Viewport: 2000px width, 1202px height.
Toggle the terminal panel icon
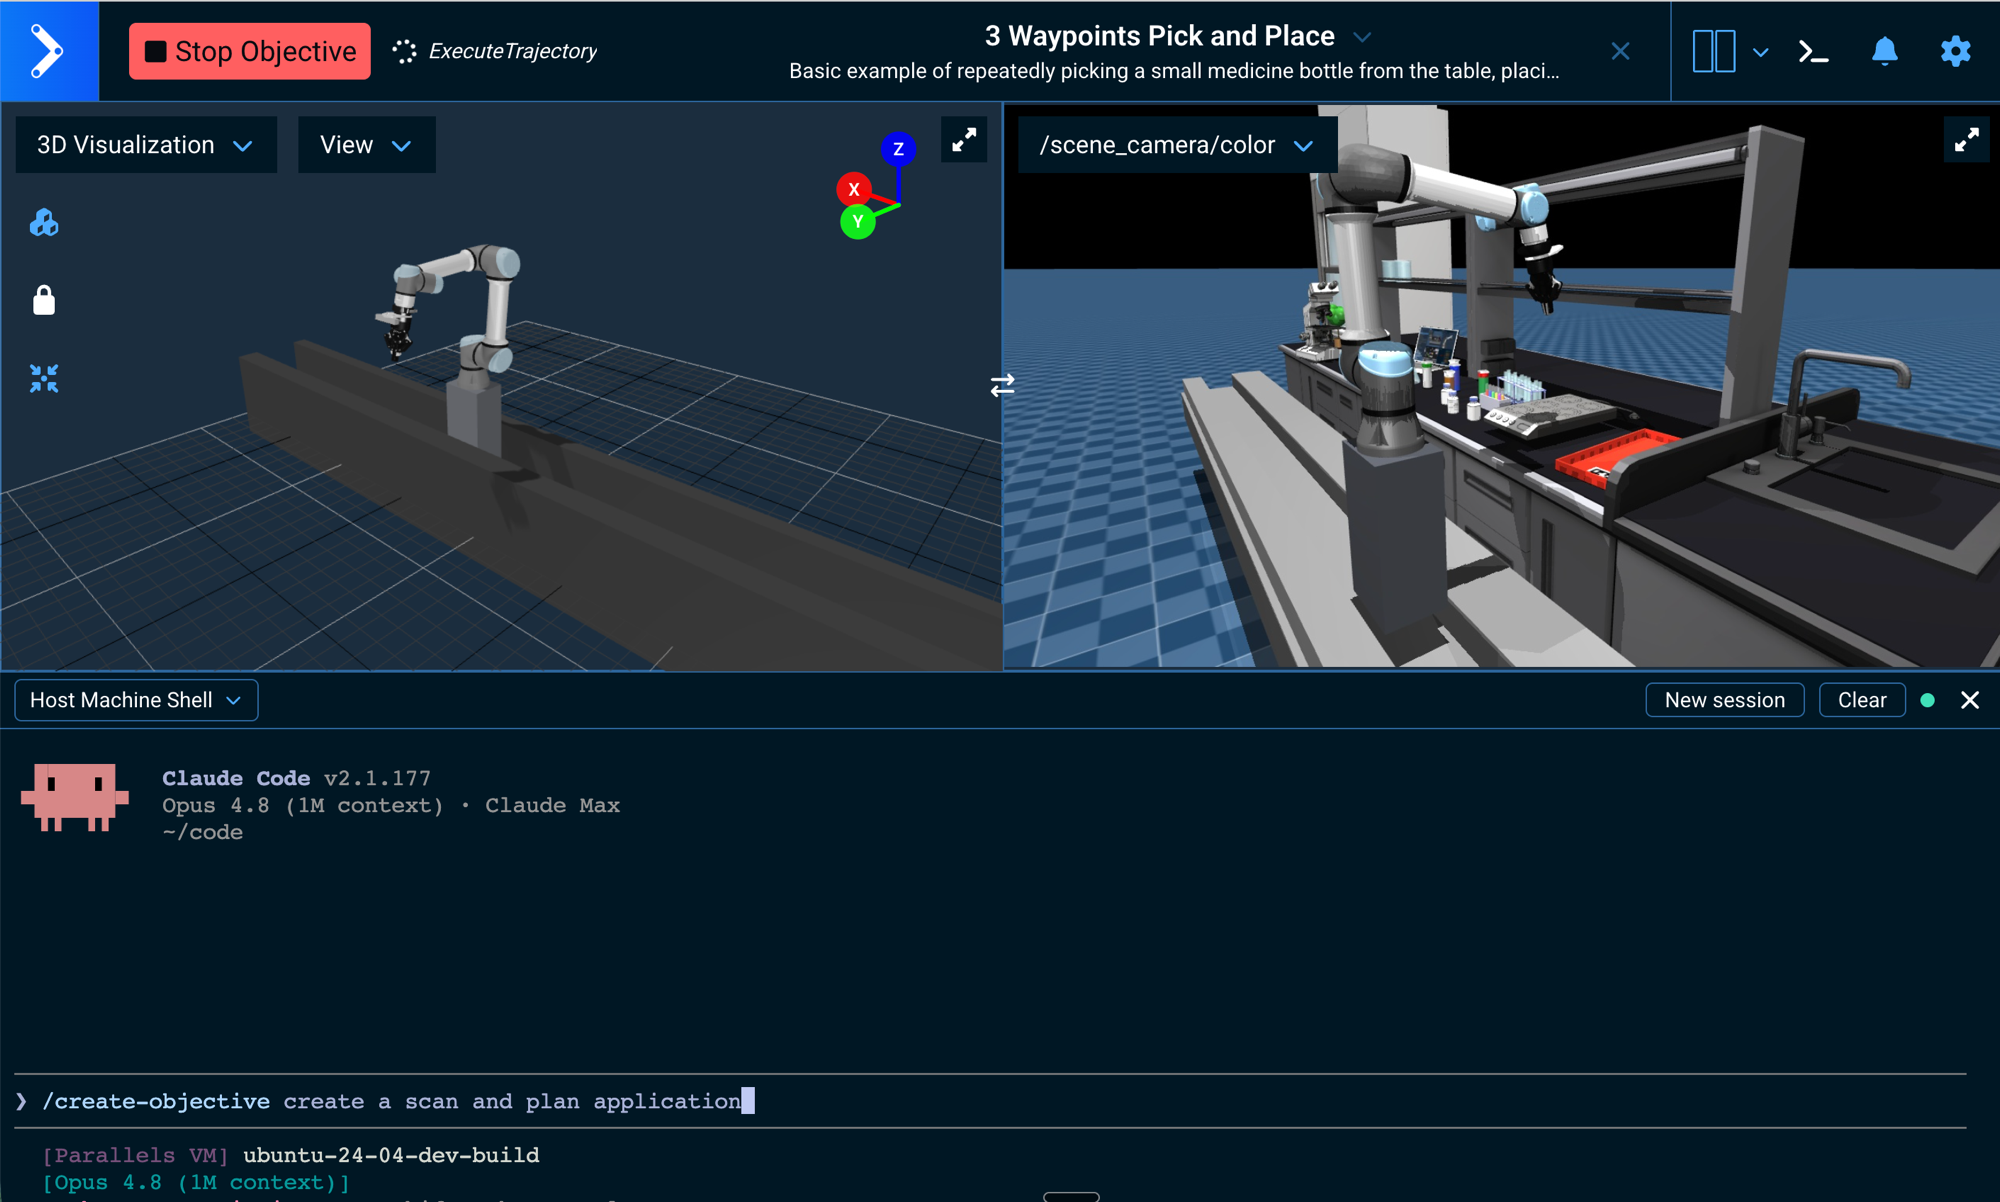(x=1814, y=51)
